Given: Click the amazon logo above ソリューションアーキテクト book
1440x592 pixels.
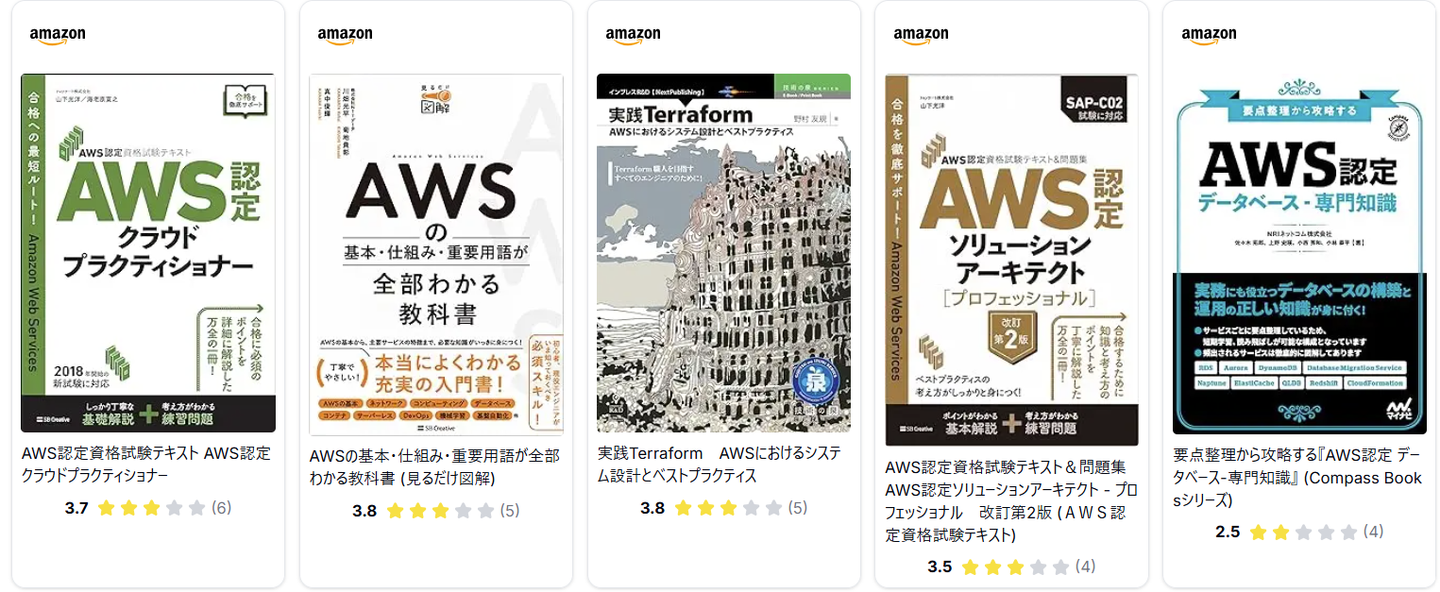Looking at the screenshot, I should 921,35.
